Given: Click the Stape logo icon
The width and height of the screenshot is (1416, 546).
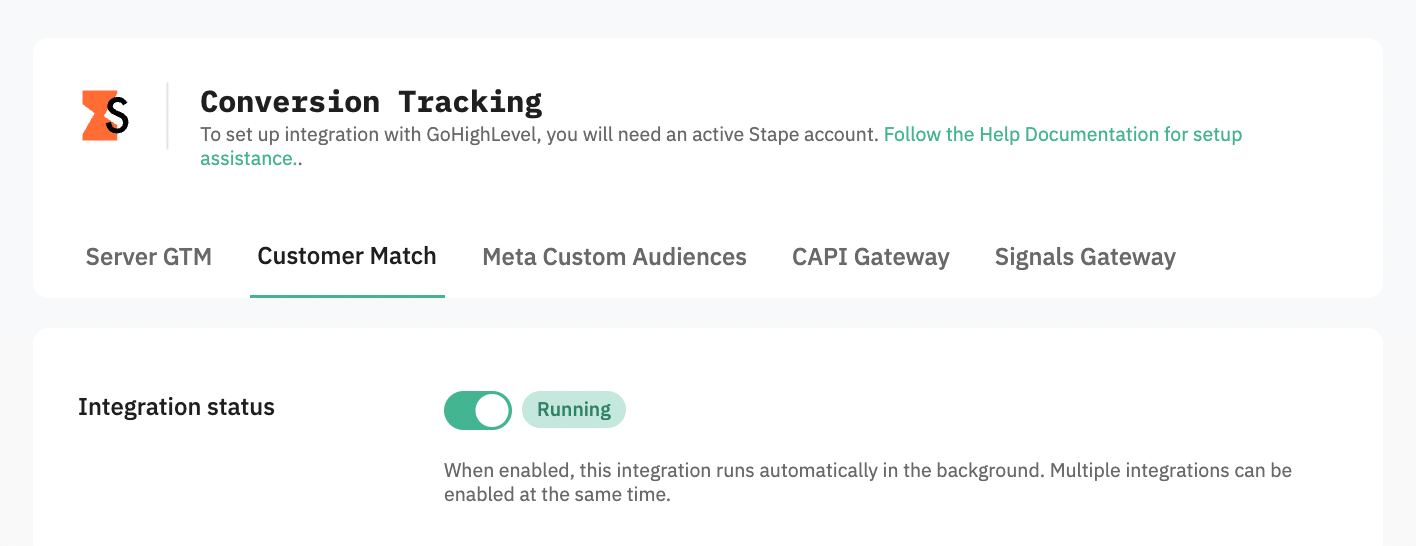Looking at the screenshot, I should (x=106, y=116).
